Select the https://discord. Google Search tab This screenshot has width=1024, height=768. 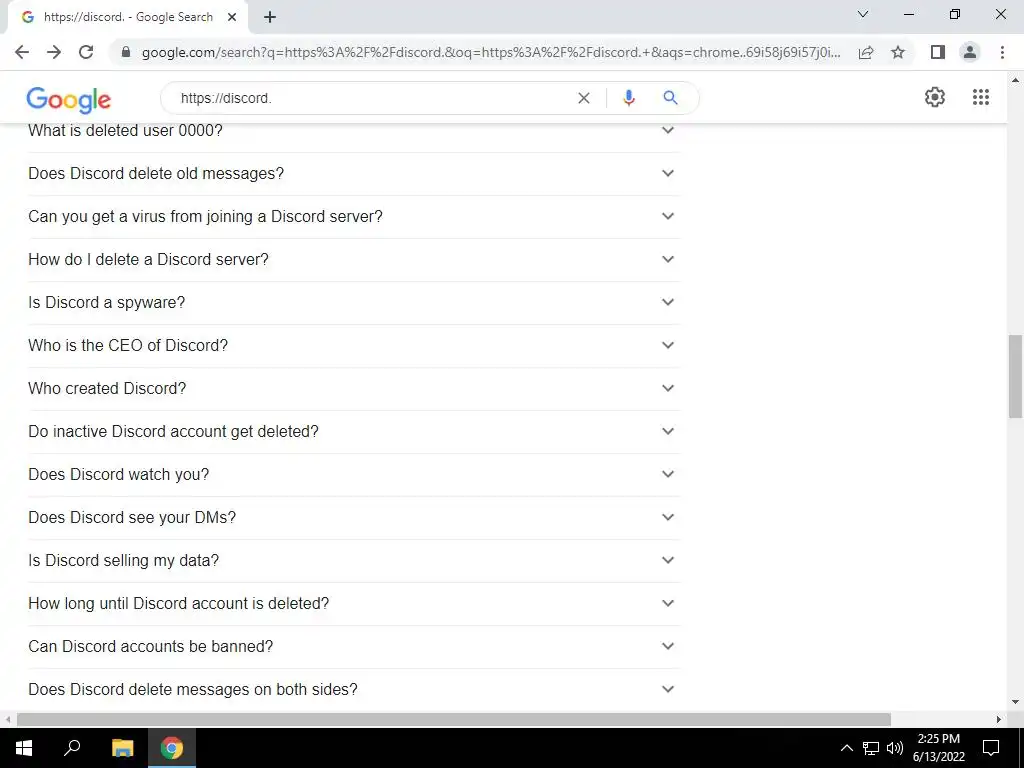click(x=127, y=18)
